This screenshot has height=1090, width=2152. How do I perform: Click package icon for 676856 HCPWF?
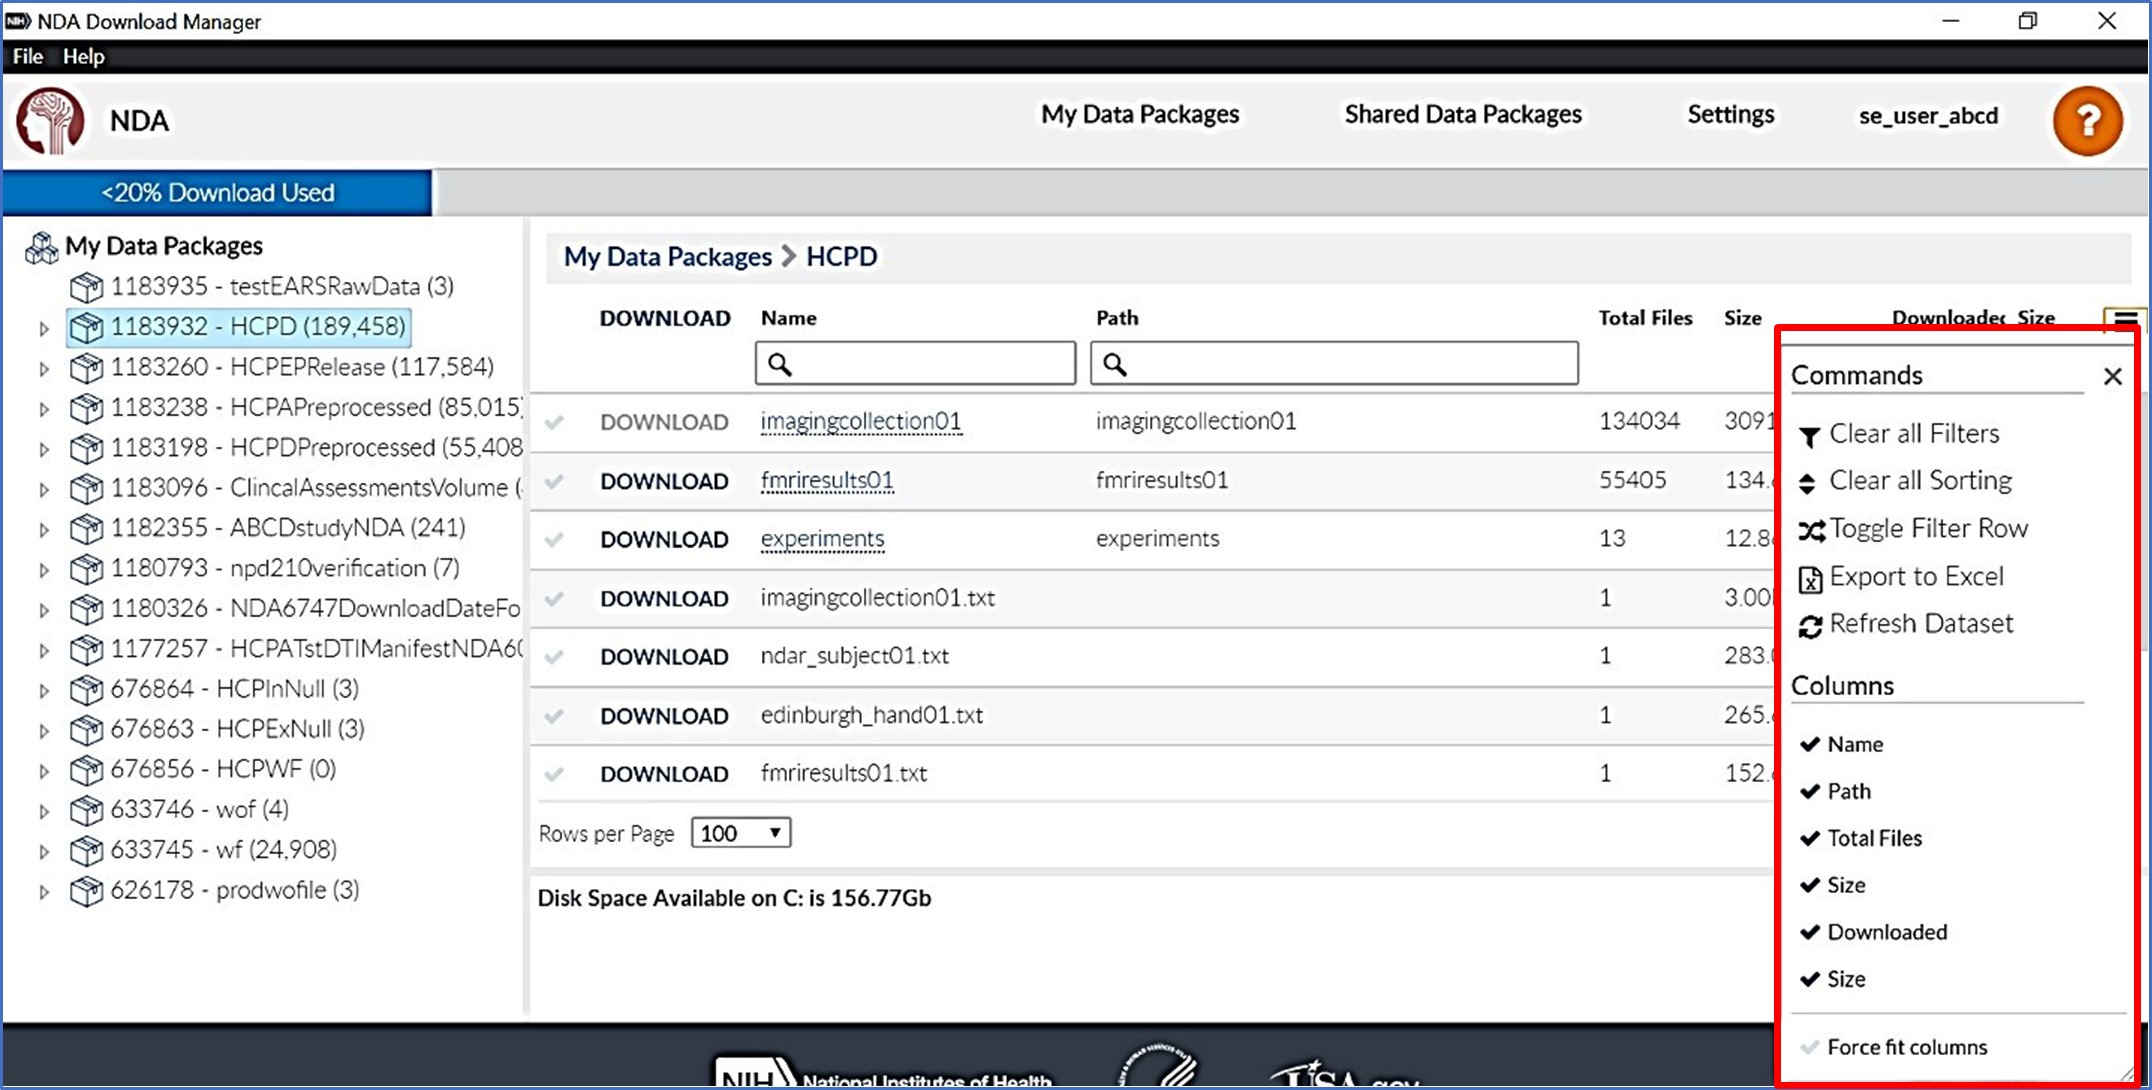[87, 770]
